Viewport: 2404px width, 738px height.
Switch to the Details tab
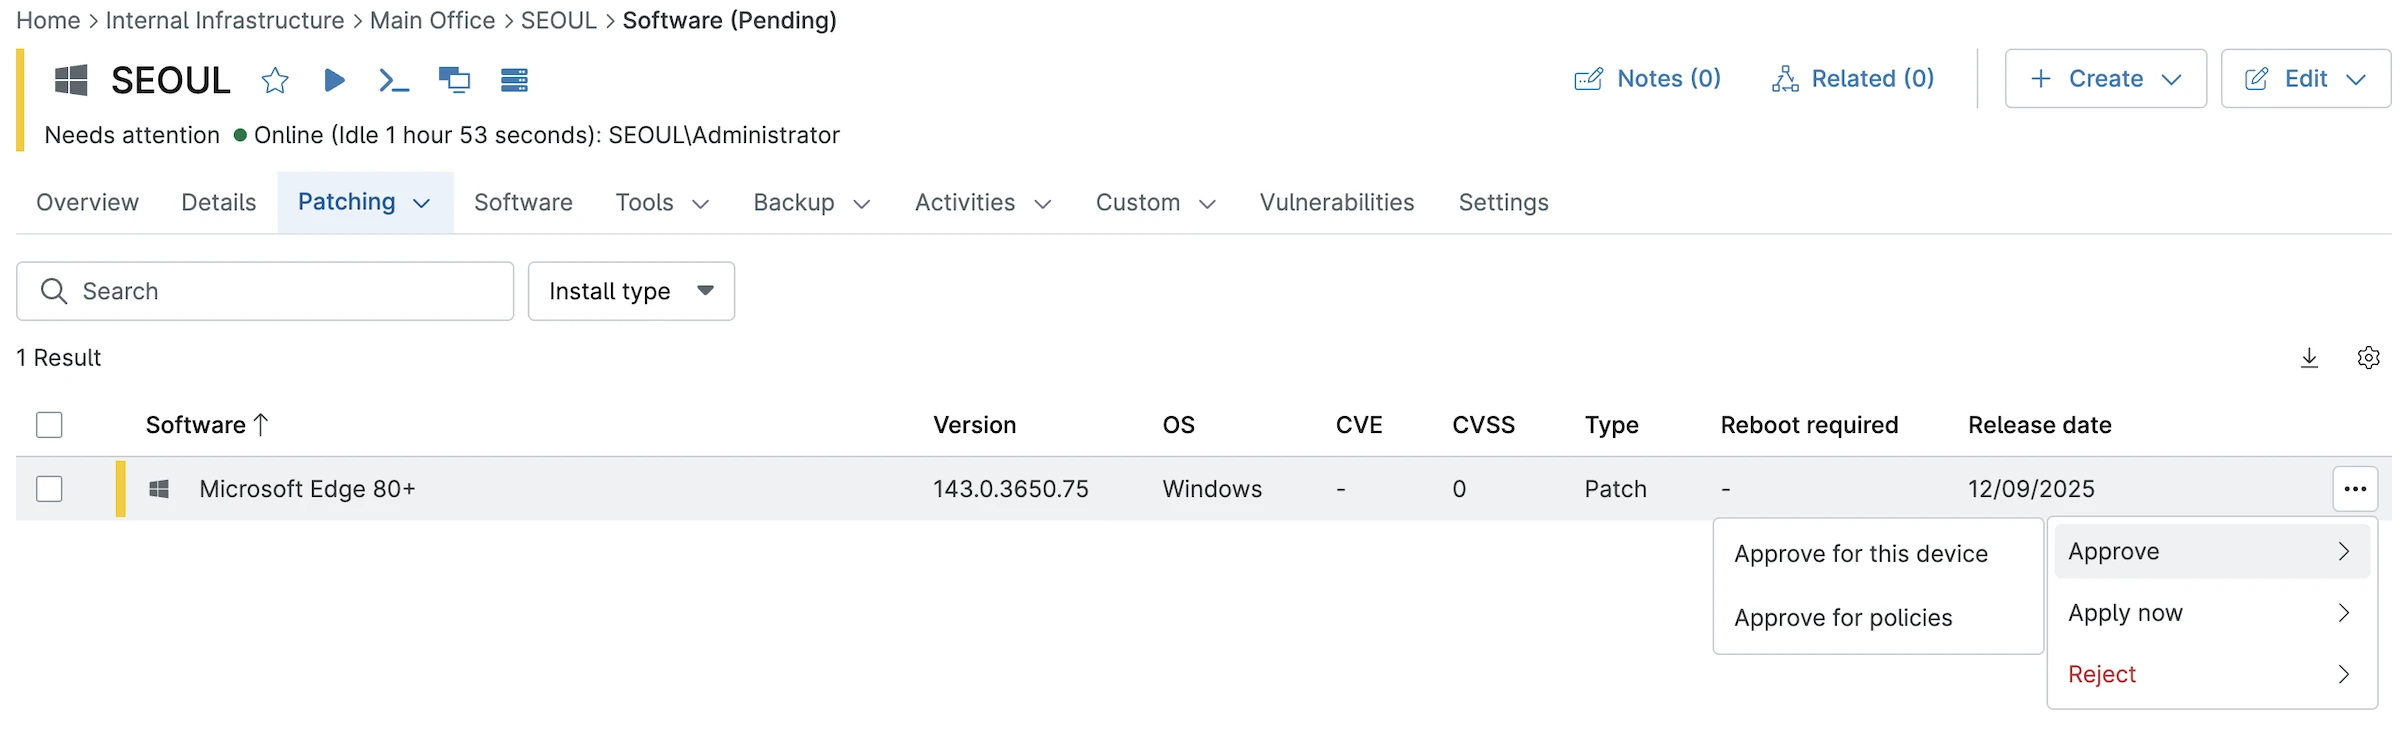click(x=218, y=203)
